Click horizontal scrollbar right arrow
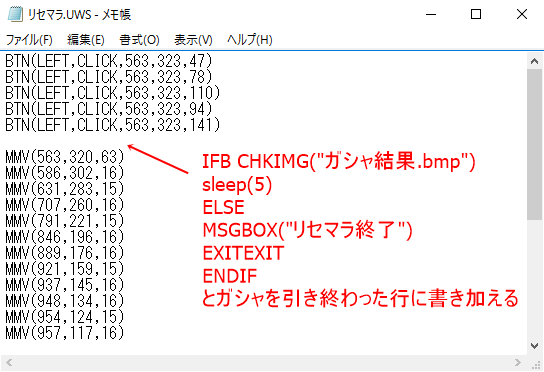Screen dimensions: 544x372 tap(518, 363)
